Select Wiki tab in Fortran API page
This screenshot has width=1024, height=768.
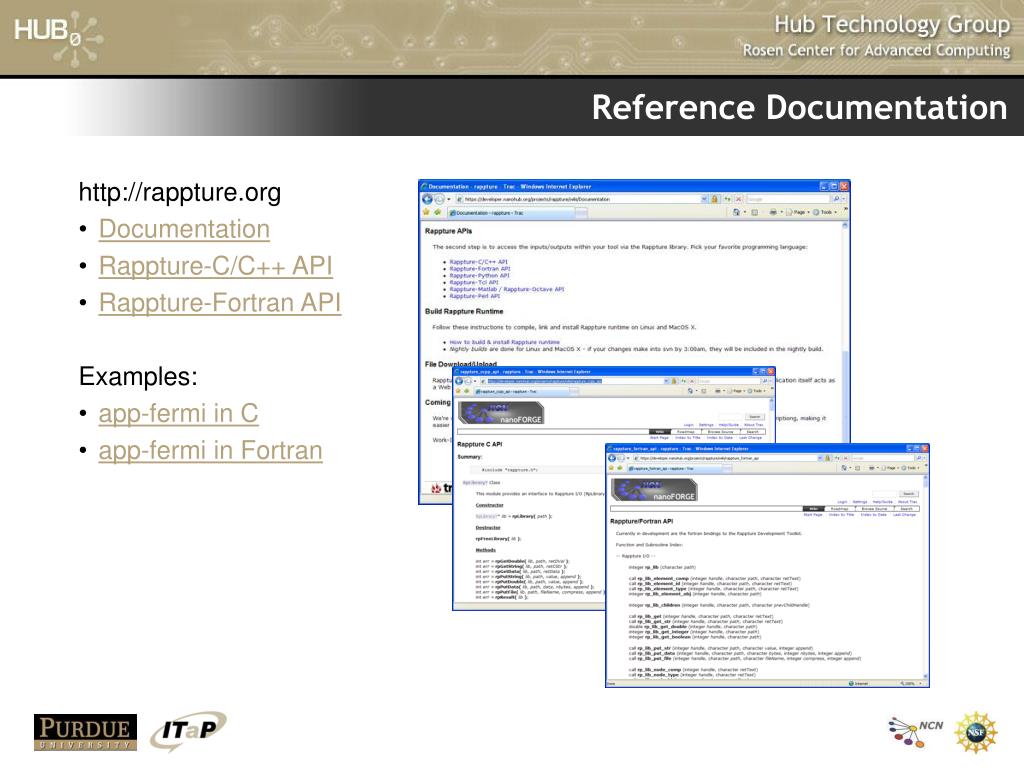coord(814,509)
